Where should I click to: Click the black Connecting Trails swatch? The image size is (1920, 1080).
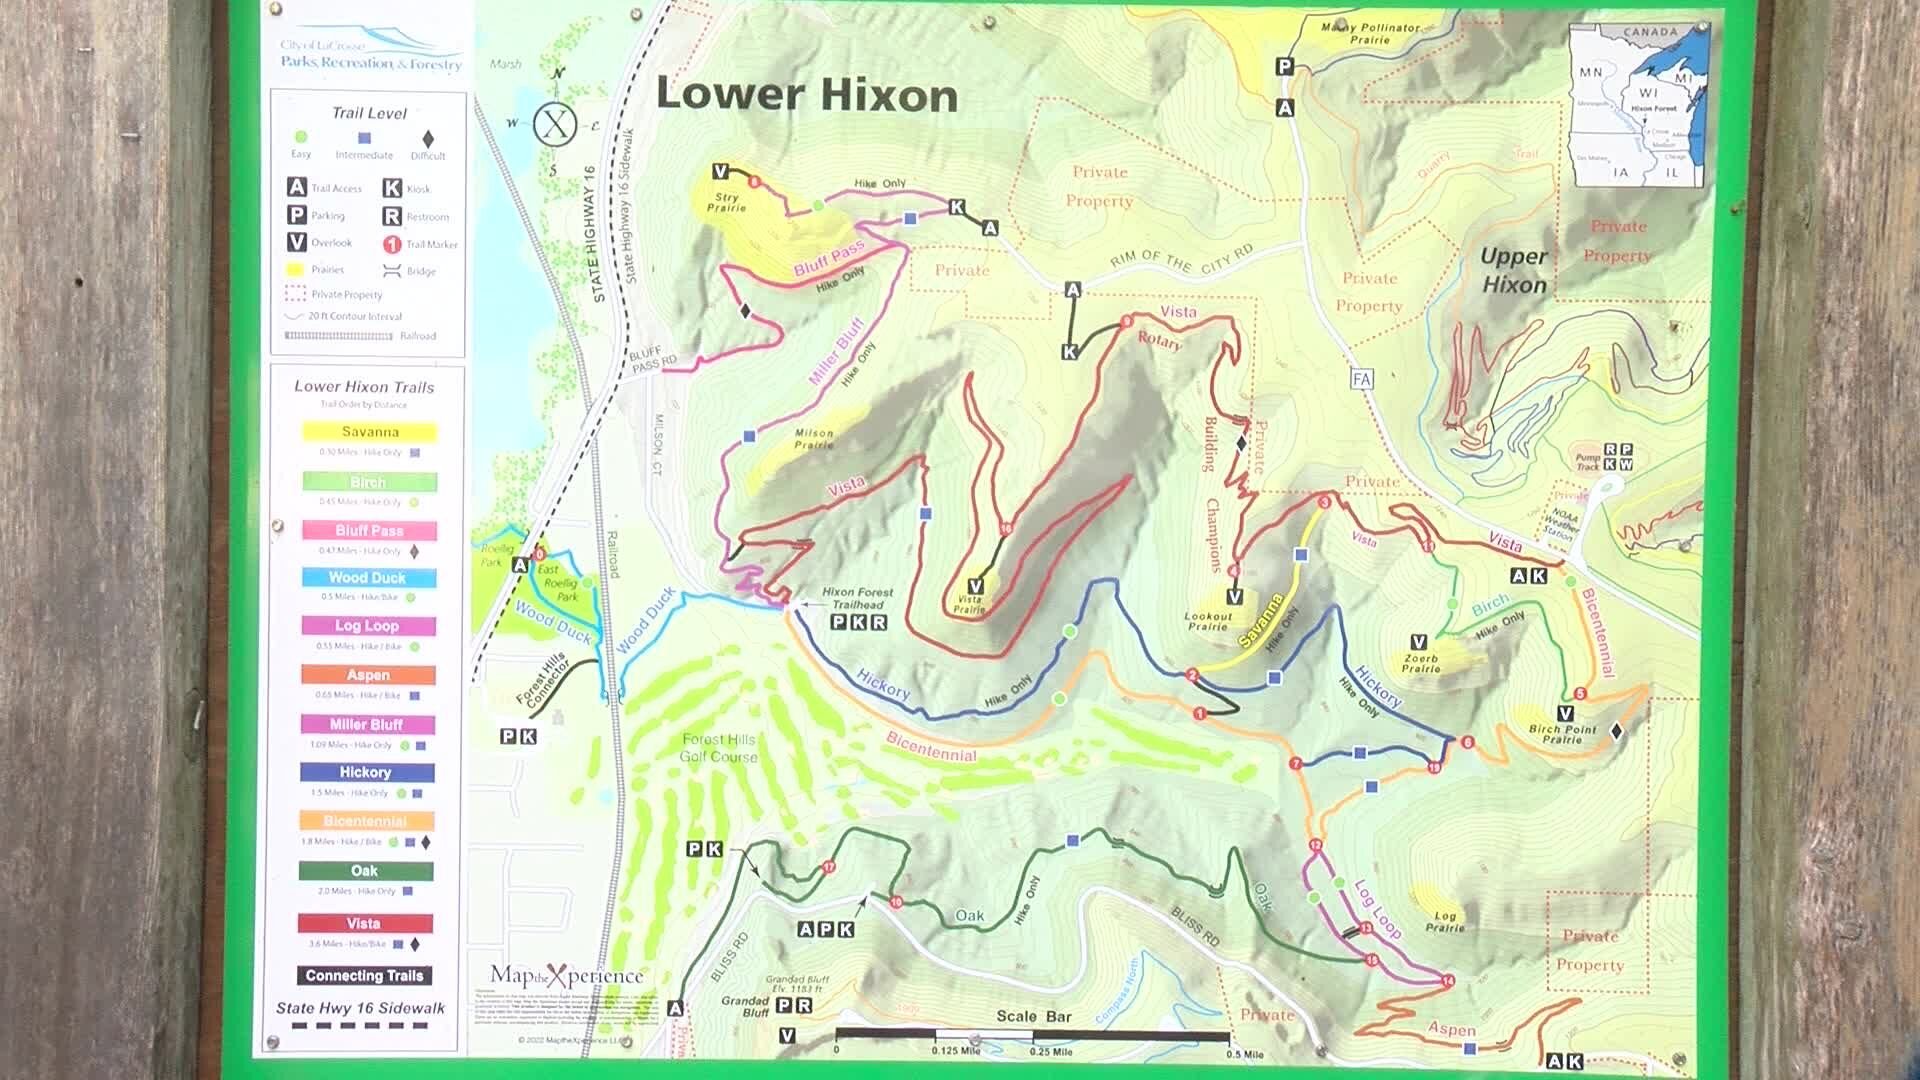(364, 975)
